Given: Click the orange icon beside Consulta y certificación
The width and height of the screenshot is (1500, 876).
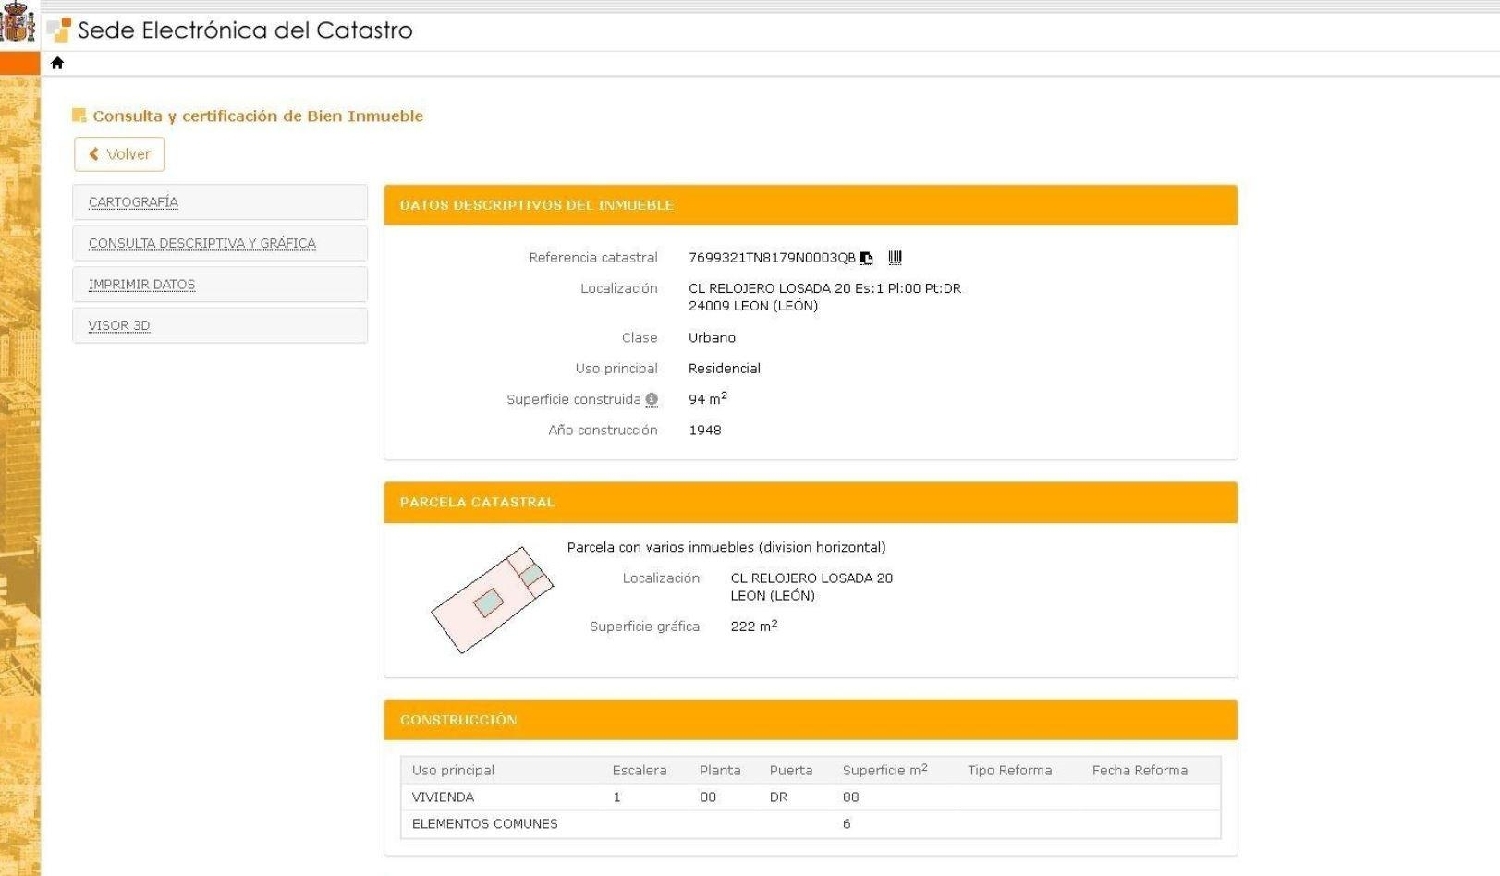Looking at the screenshot, I should (79, 116).
